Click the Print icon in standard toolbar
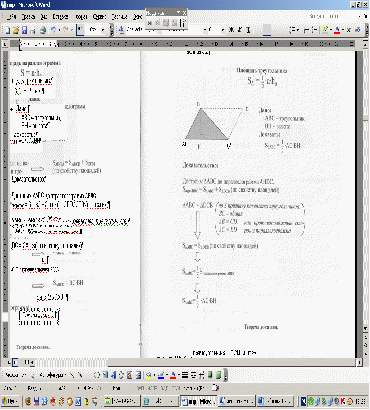Screen dimensions: 370x410 43,30
